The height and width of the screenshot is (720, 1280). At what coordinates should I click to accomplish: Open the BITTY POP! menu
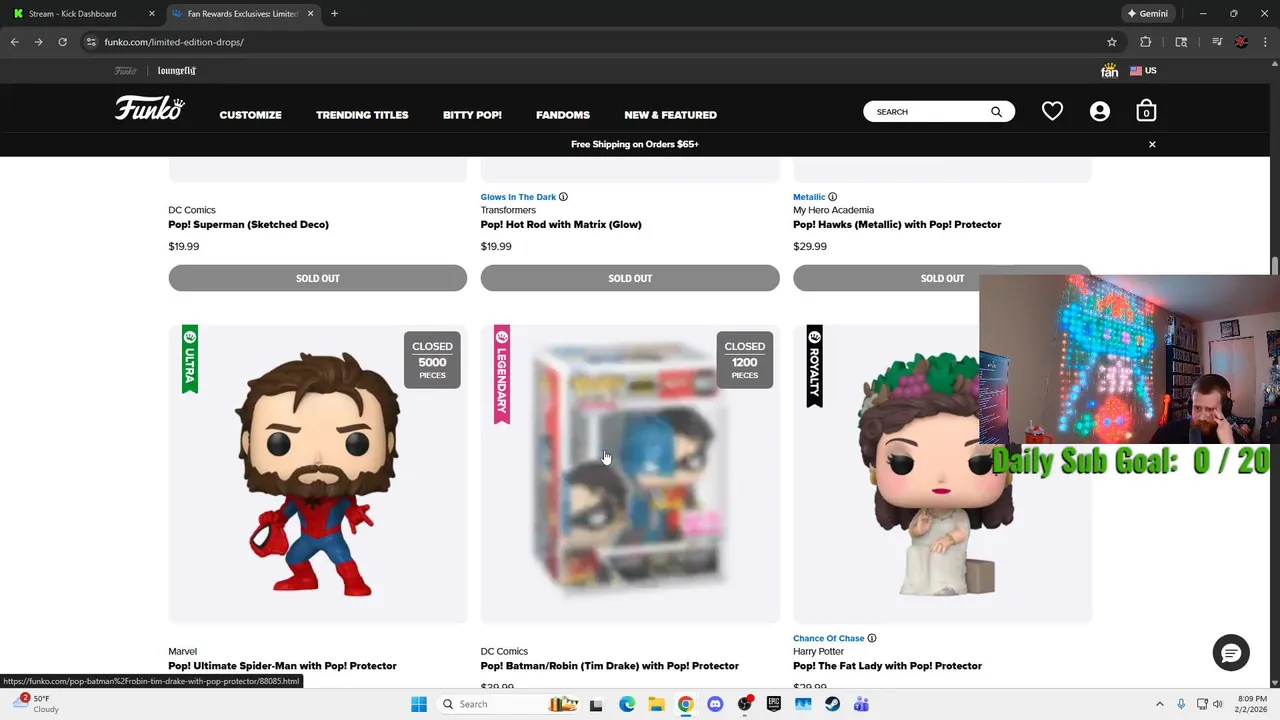click(472, 115)
